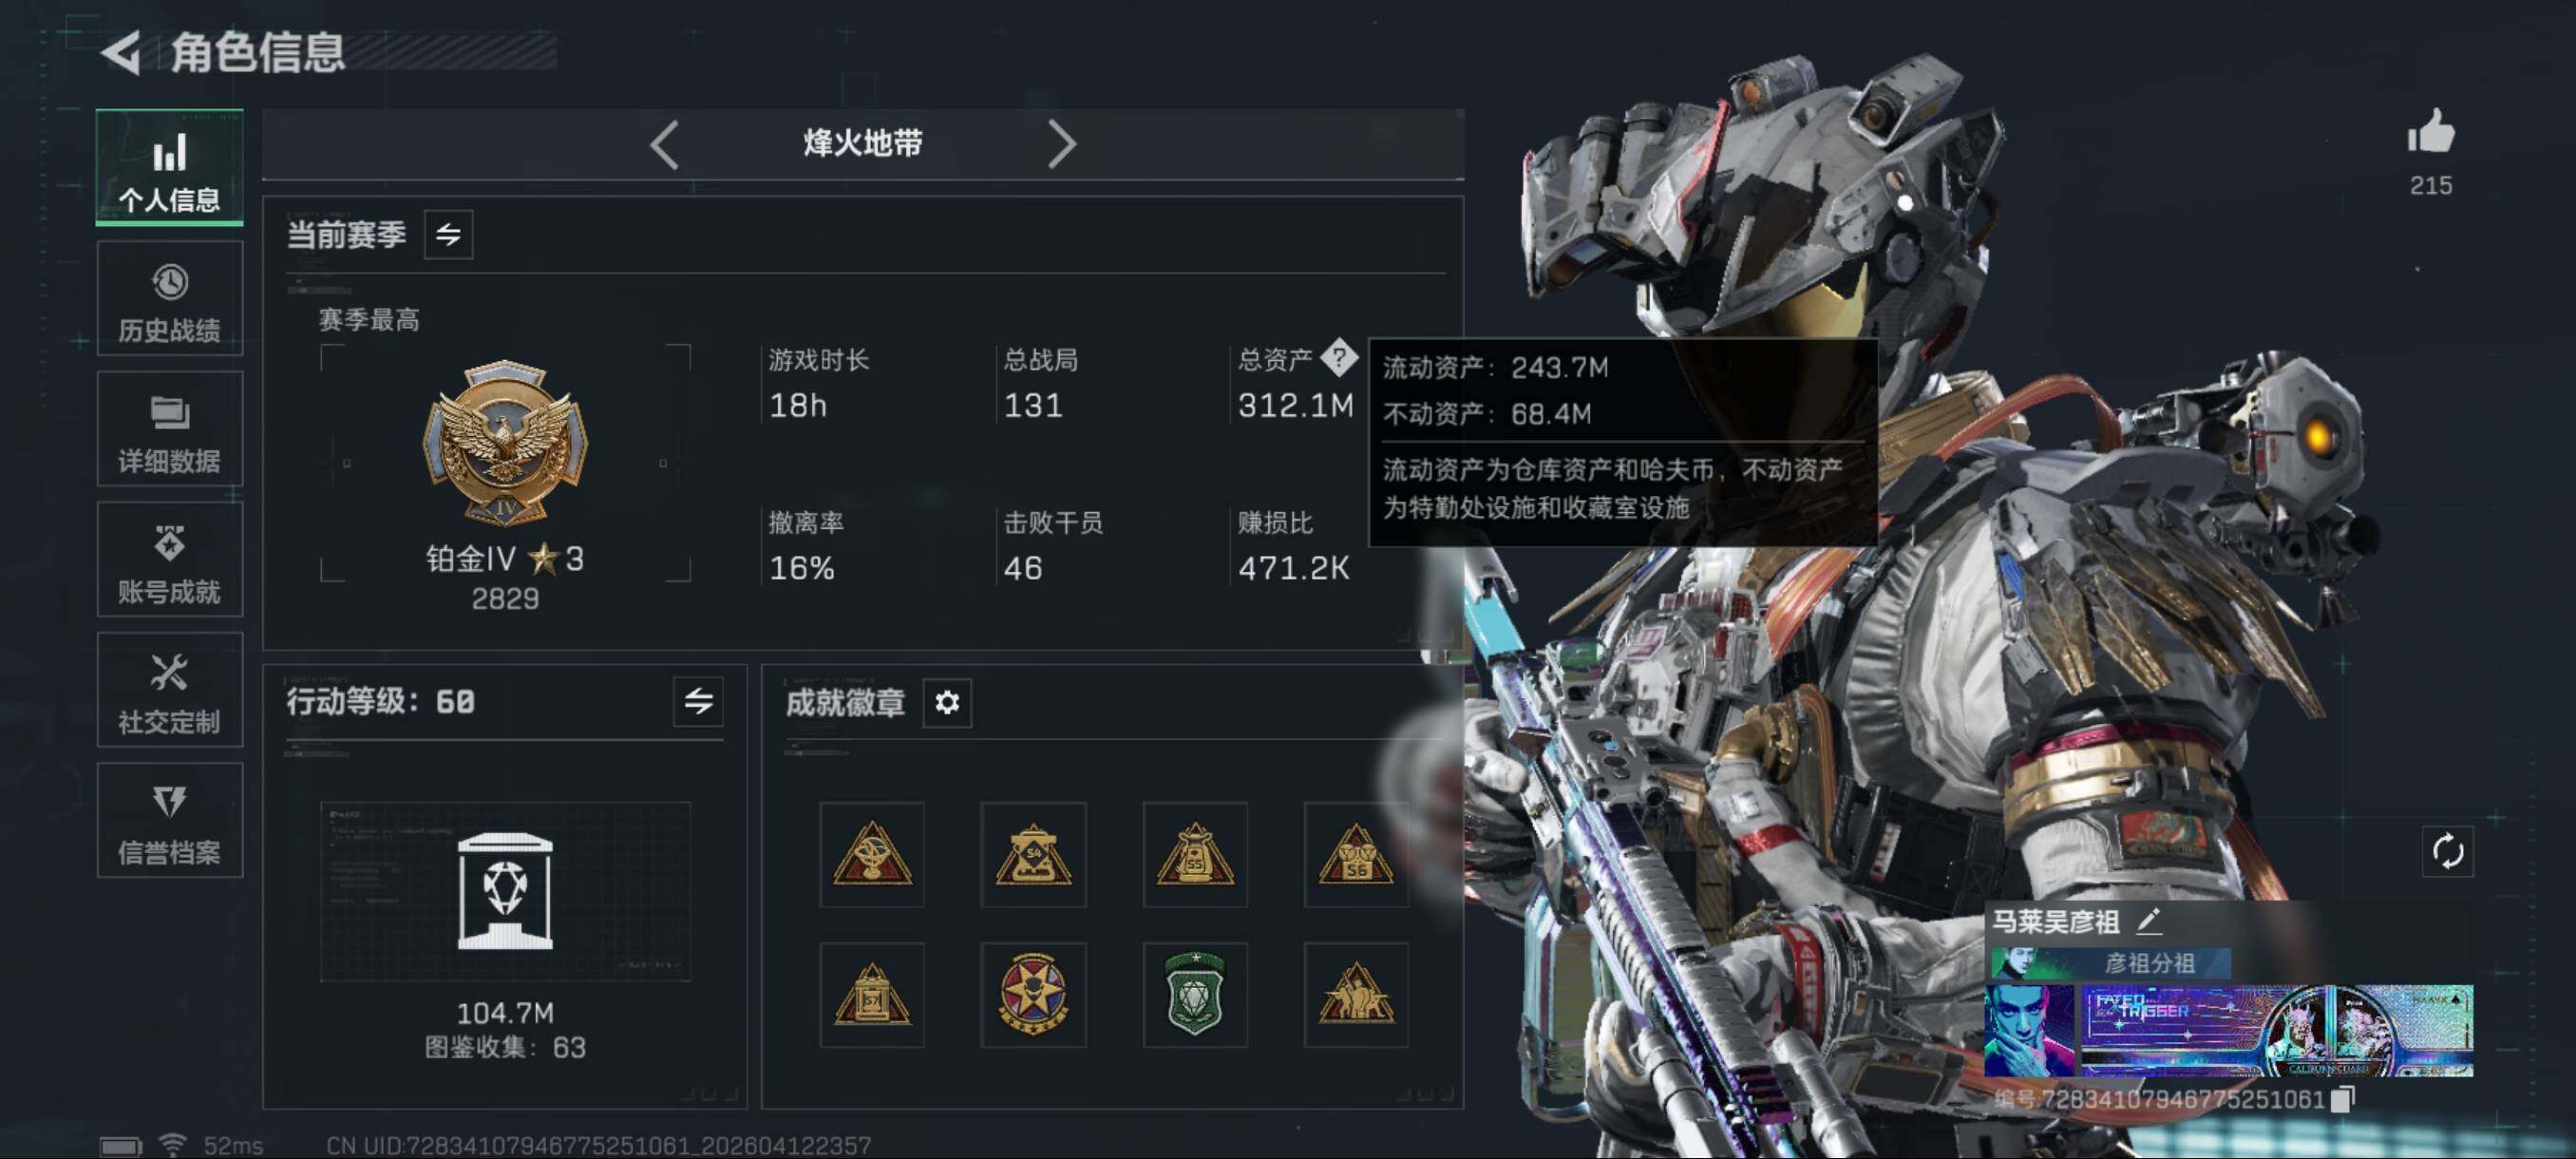
Task: Open the 信誉档案 section
Action: [x=170, y=820]
